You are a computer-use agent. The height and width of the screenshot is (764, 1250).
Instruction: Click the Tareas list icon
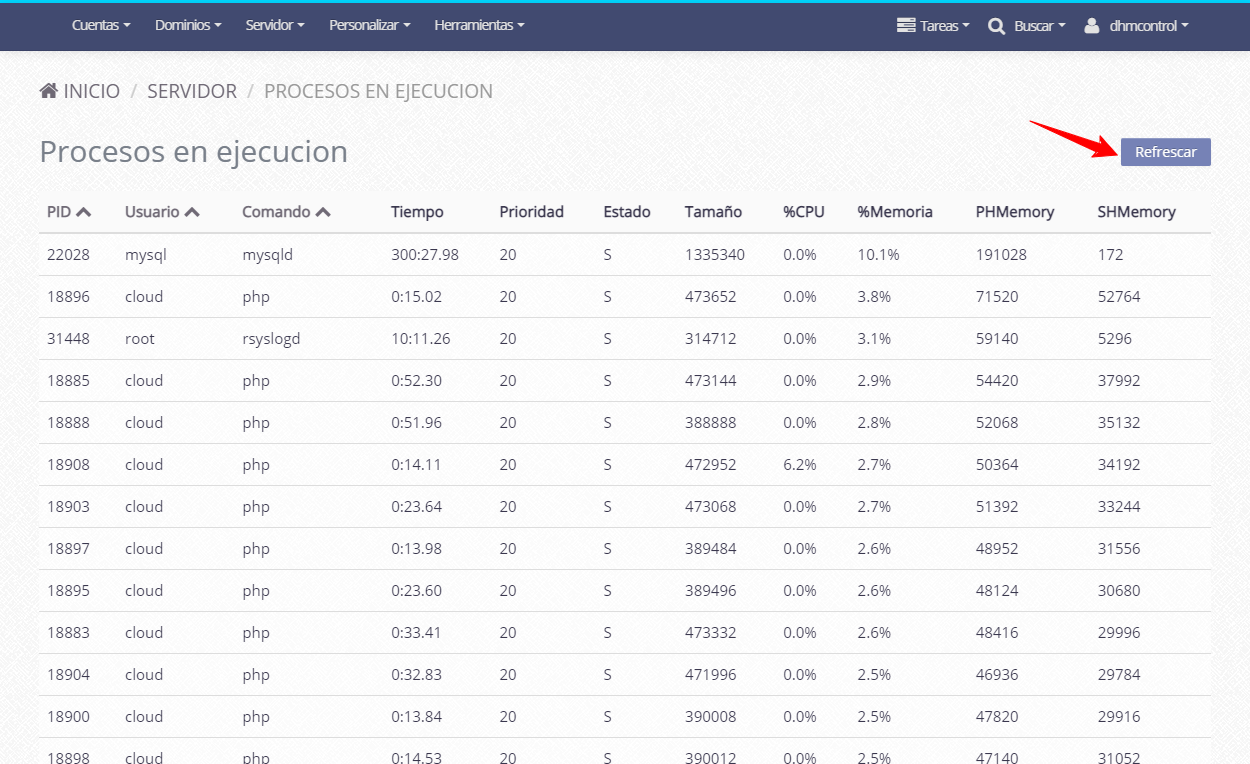[x=906, y=26]
